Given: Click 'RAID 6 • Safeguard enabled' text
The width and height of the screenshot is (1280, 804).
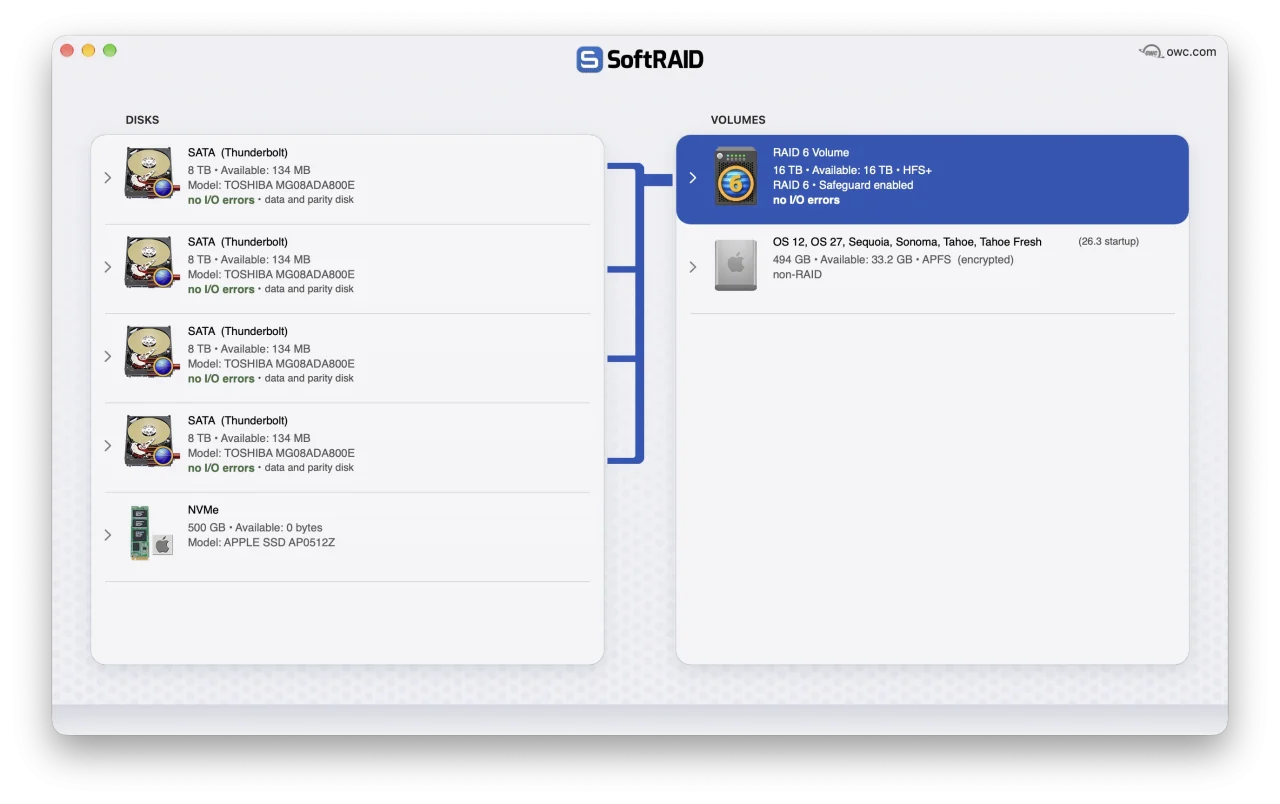Looking at the screenshot, I should click(x=843, y=185).
